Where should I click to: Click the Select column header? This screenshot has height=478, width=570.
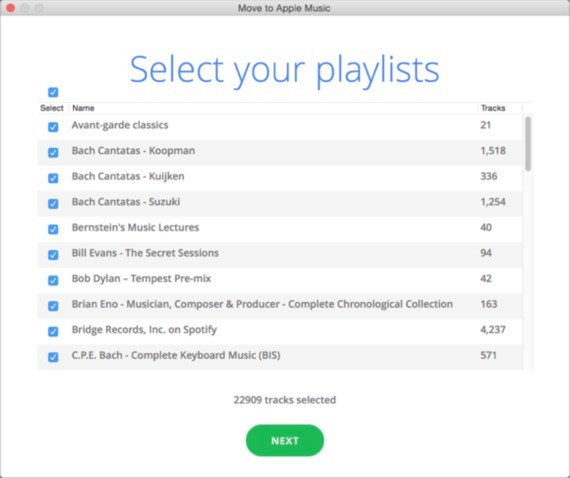[52, 108]
